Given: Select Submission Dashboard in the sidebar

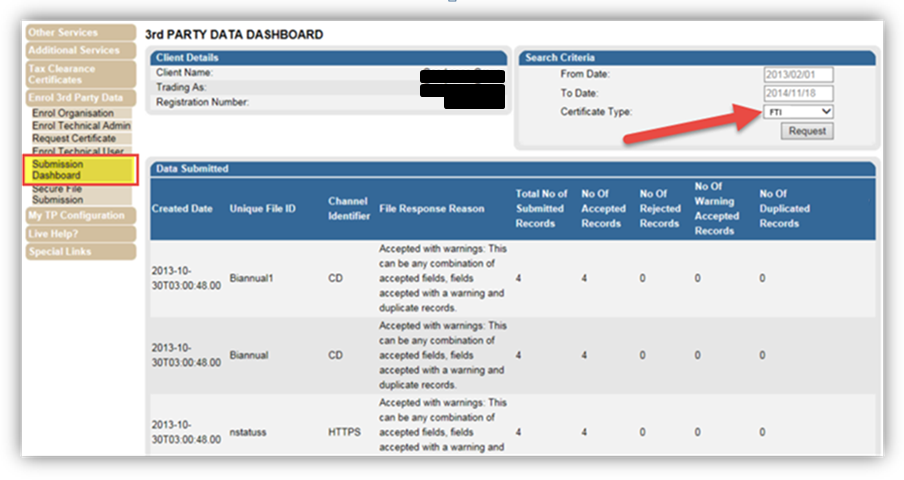Looking at the screenshot, I should (58, 170).
